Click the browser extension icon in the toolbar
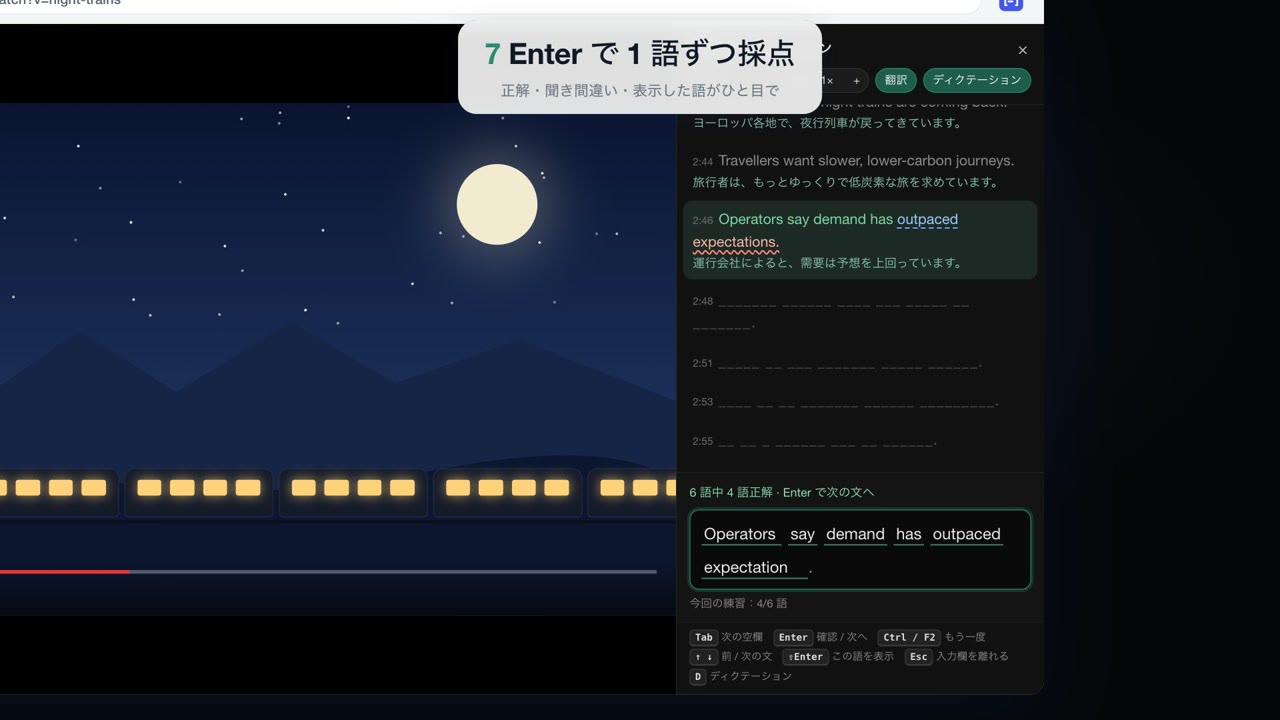The image size is (1280, 720). pos(1011,3)
